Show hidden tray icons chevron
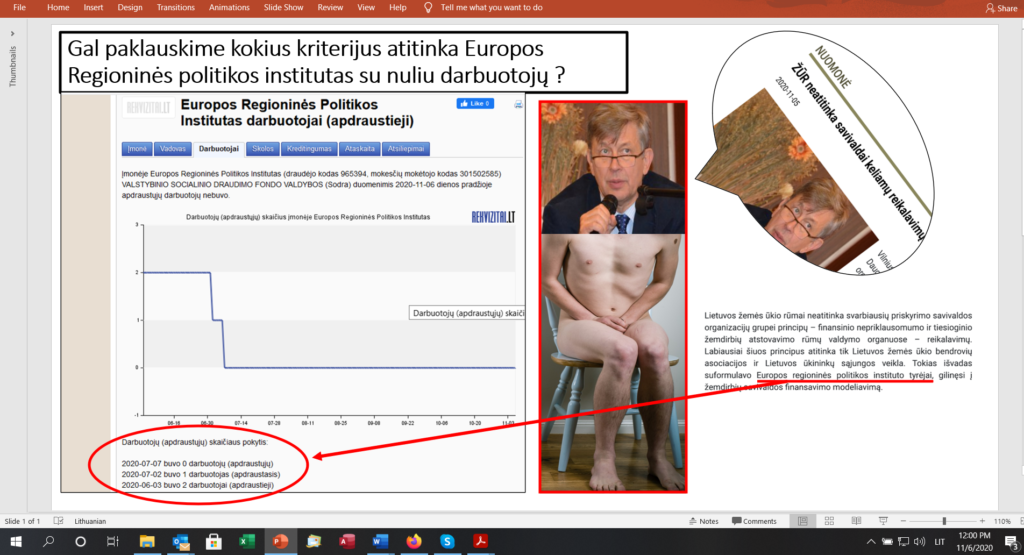 871,541
